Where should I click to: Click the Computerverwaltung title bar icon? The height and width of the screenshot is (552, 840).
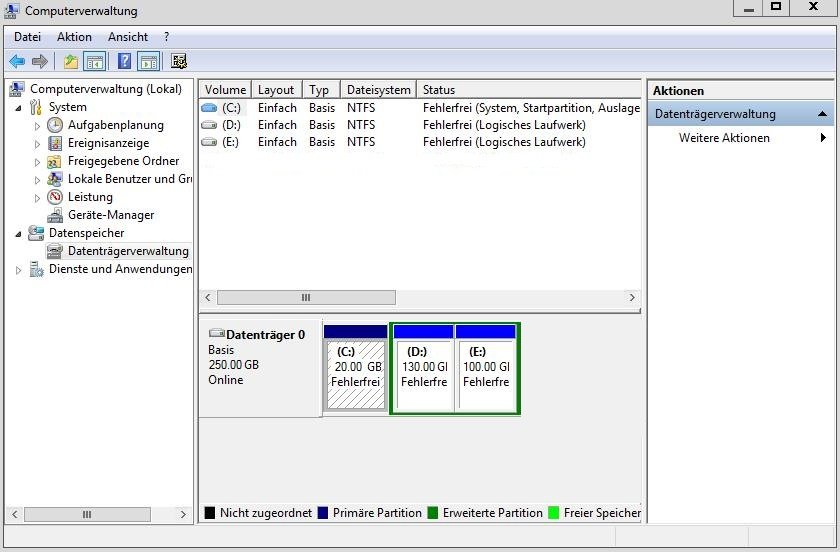tap(12, 11)
